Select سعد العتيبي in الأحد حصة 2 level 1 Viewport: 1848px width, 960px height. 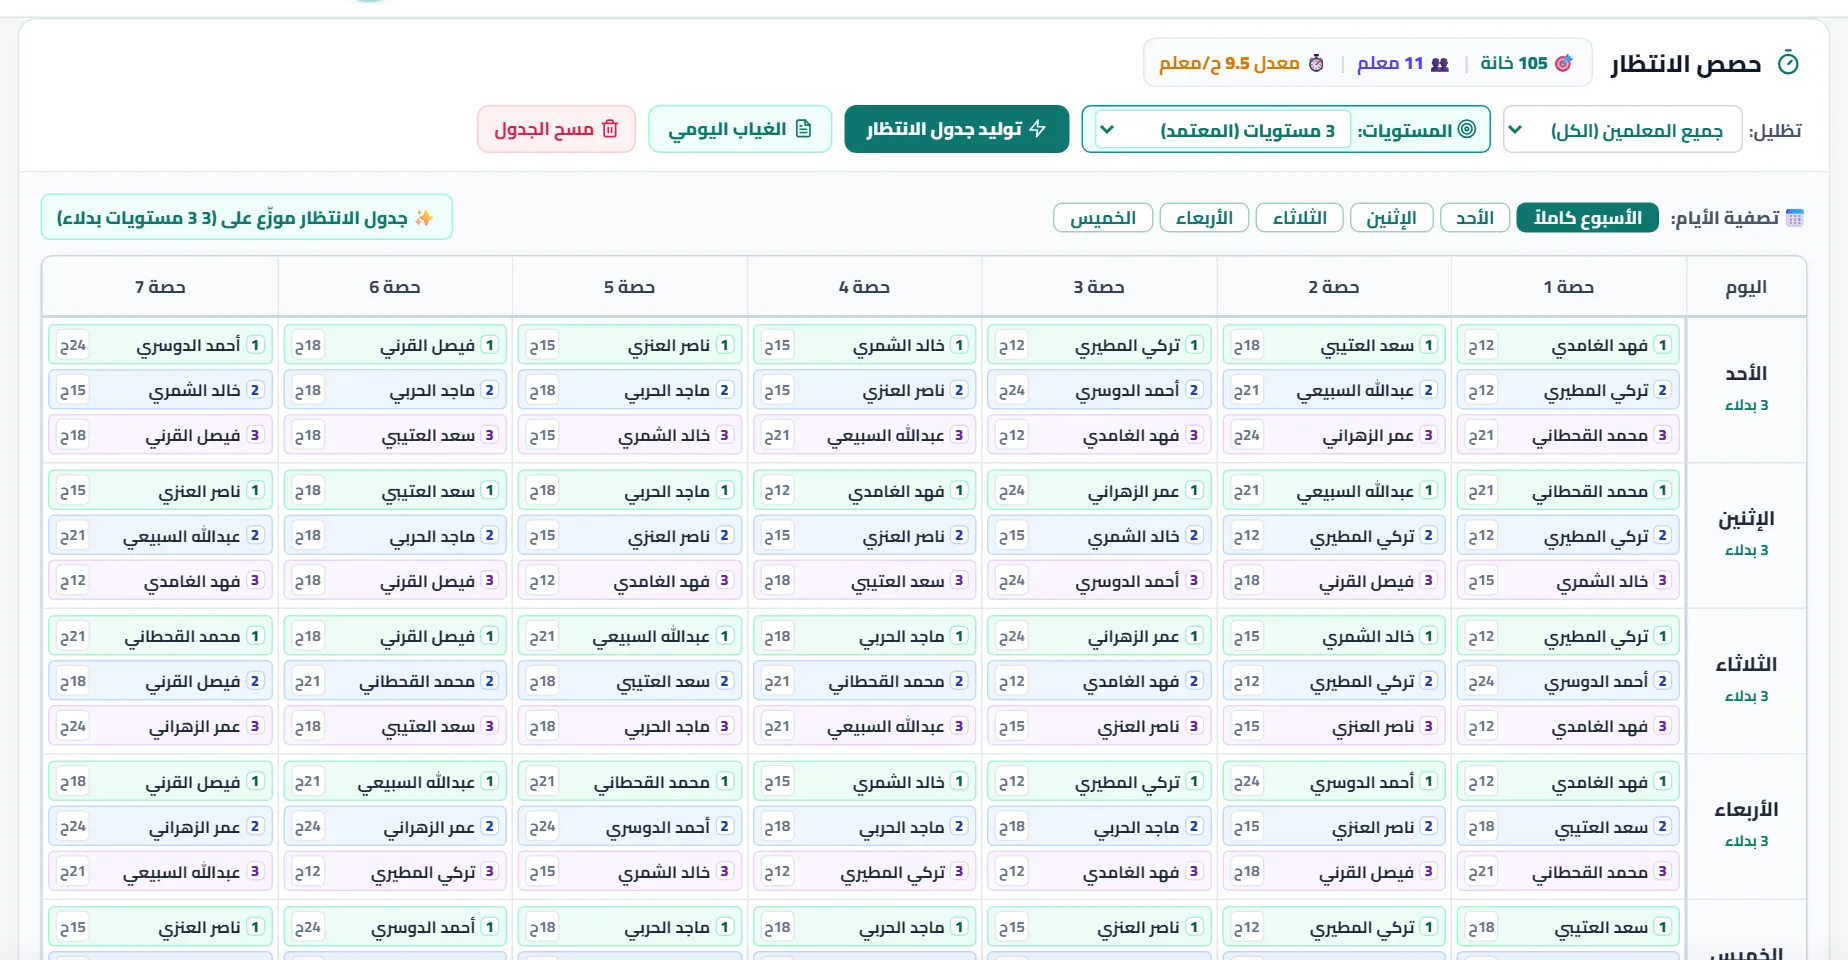pyautogui.click(x=1334, y=345)
